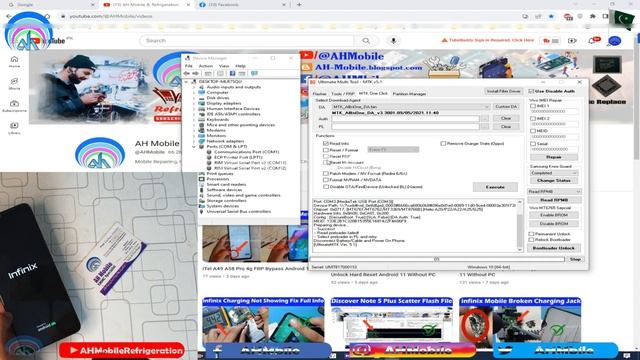Enable Remove Orange State (Oppo) checkbox
This screenshot has height=360, width=640.
point(443,144)
